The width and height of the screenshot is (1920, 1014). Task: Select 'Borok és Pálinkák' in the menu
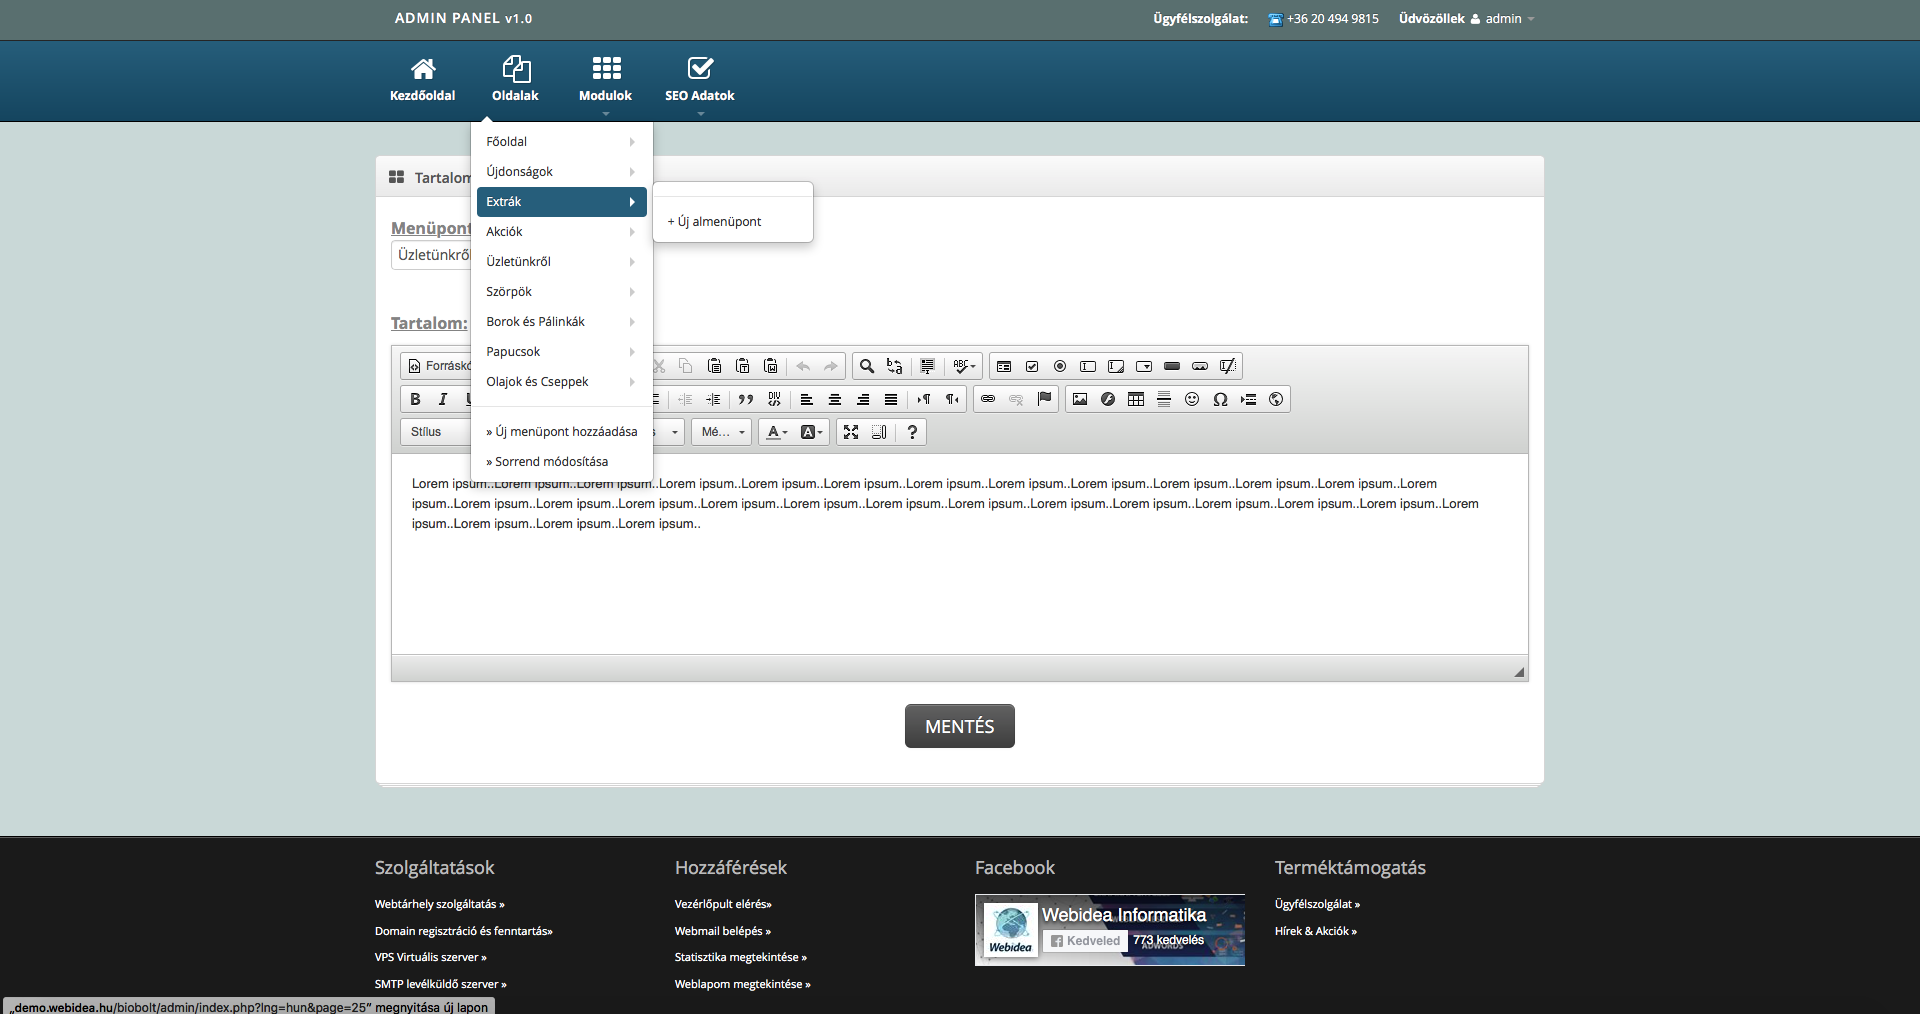[536, 322]
